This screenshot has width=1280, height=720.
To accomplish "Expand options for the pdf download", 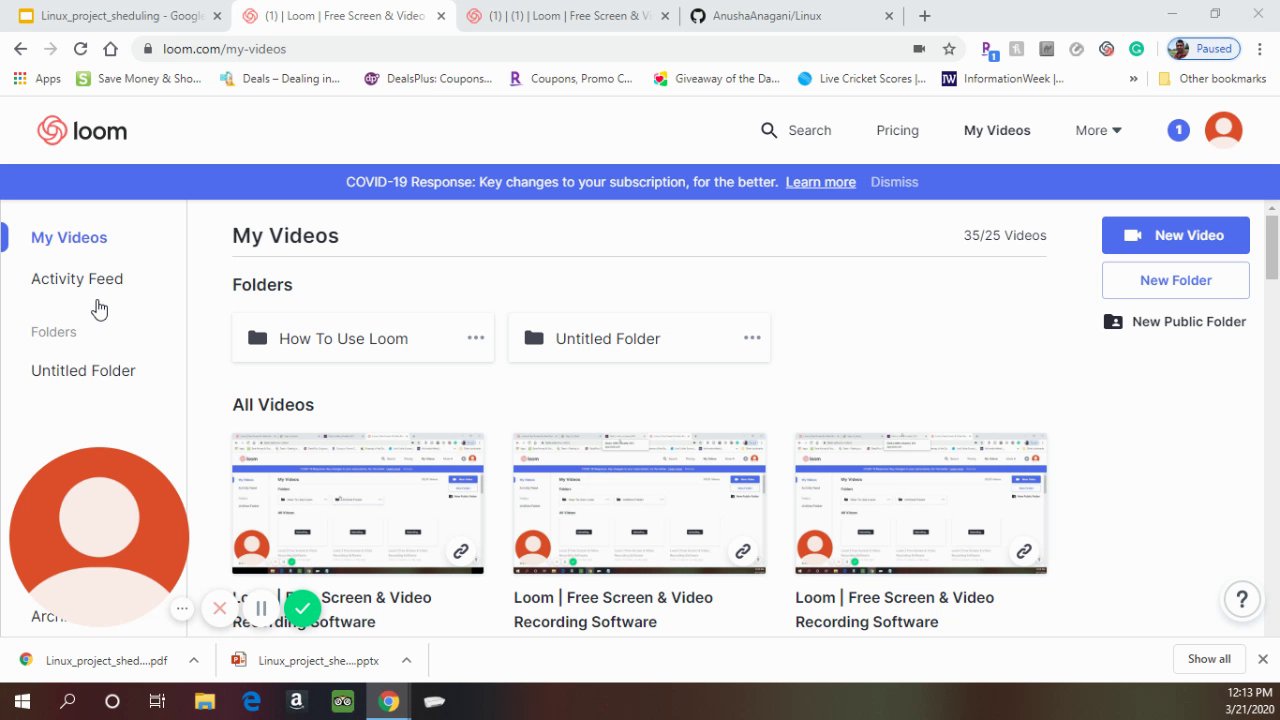I will 194,660.
